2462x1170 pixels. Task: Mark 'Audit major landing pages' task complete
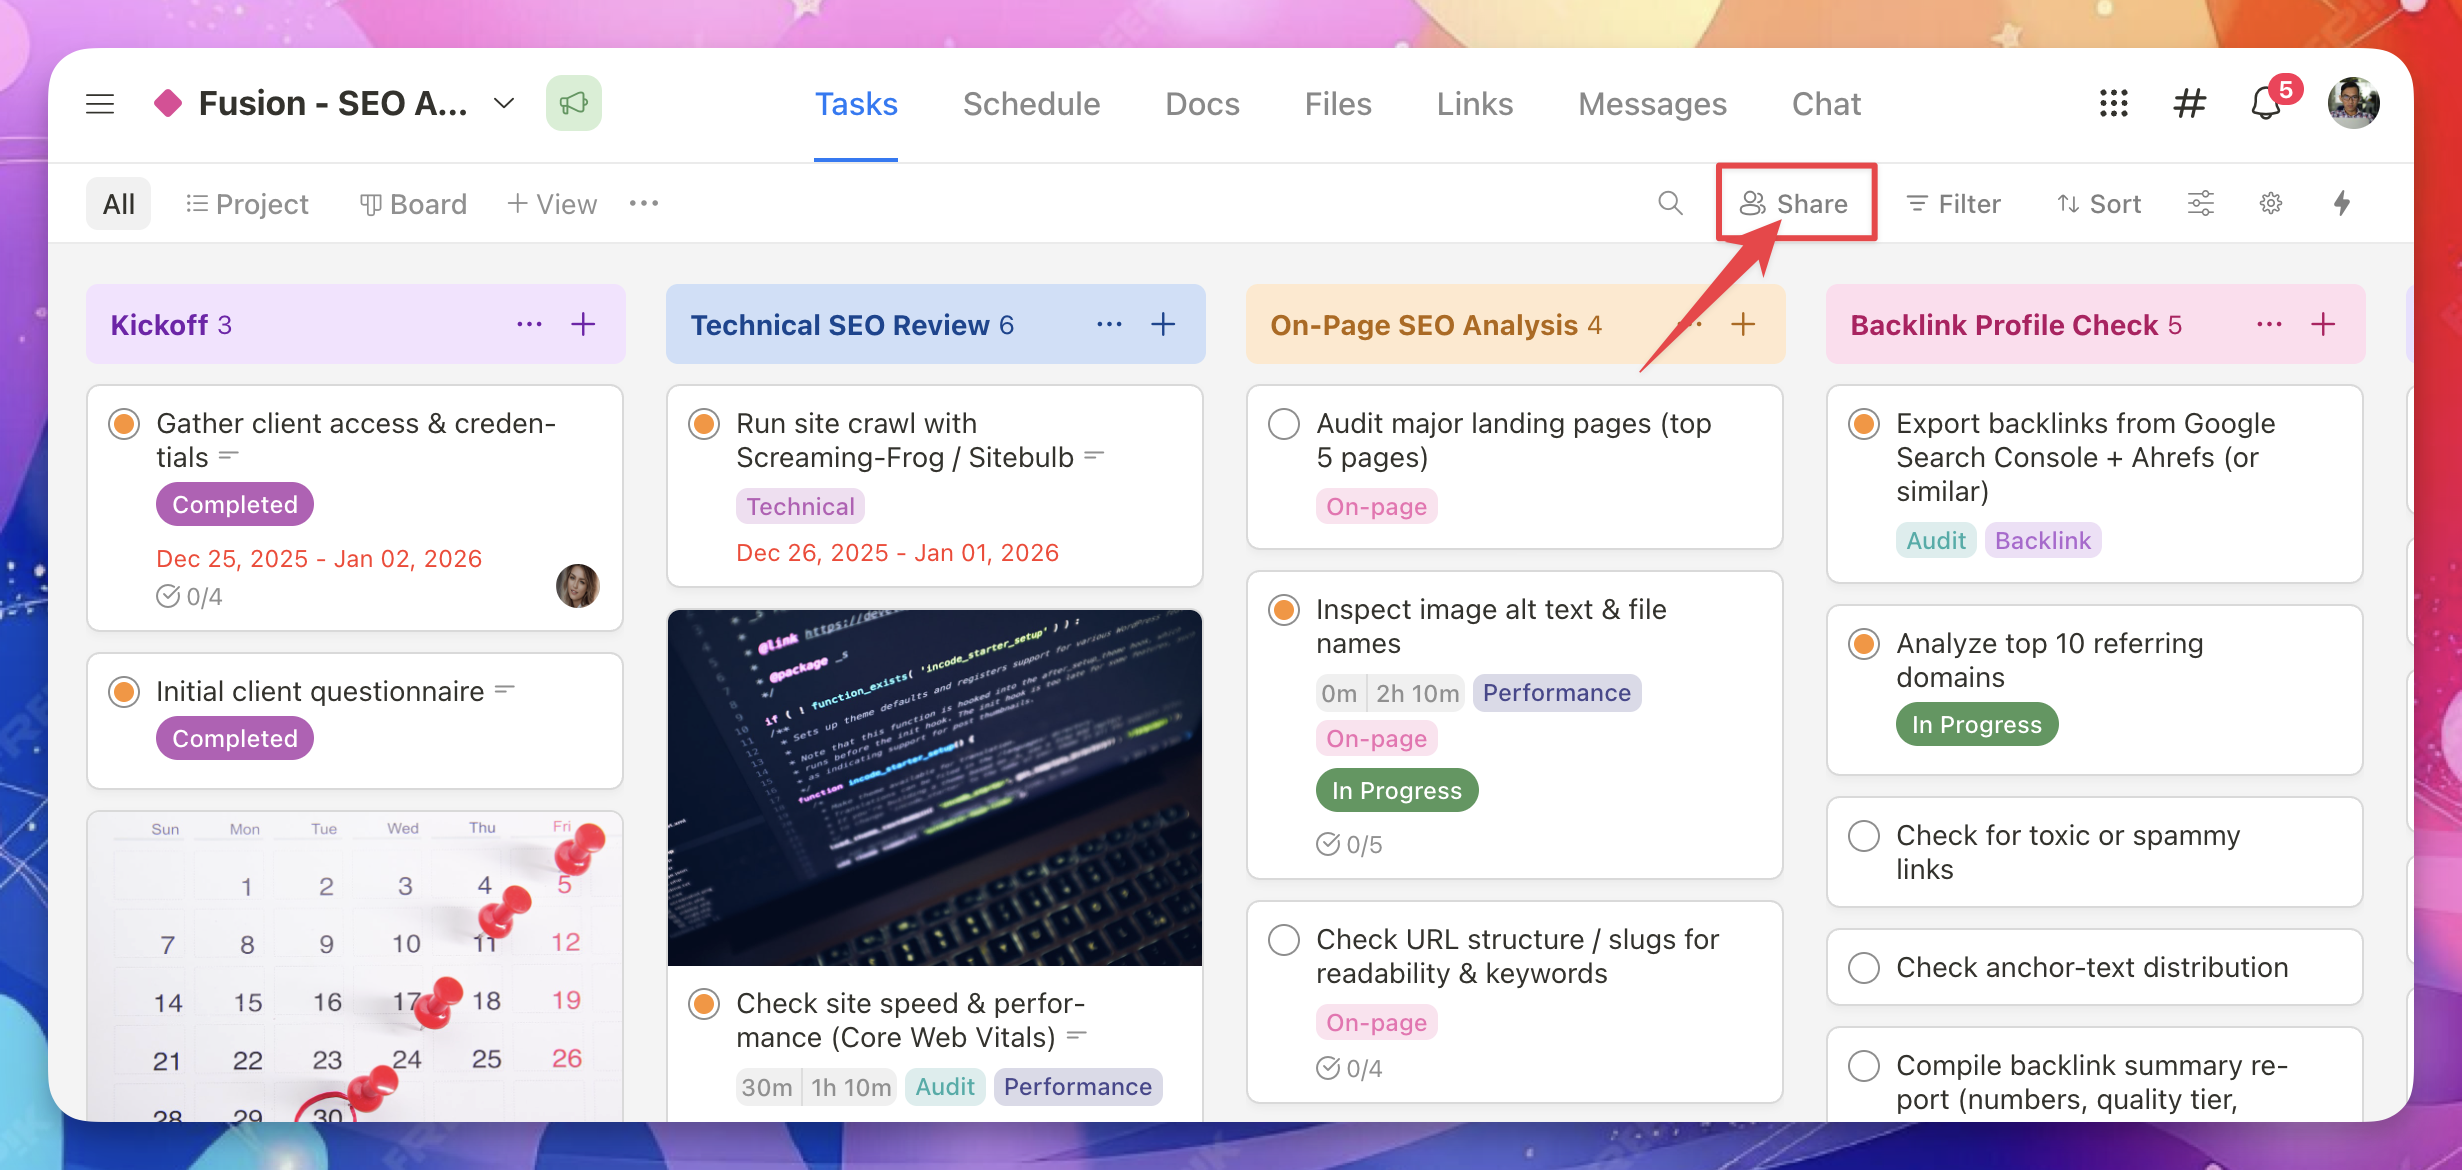point(1284,424)
